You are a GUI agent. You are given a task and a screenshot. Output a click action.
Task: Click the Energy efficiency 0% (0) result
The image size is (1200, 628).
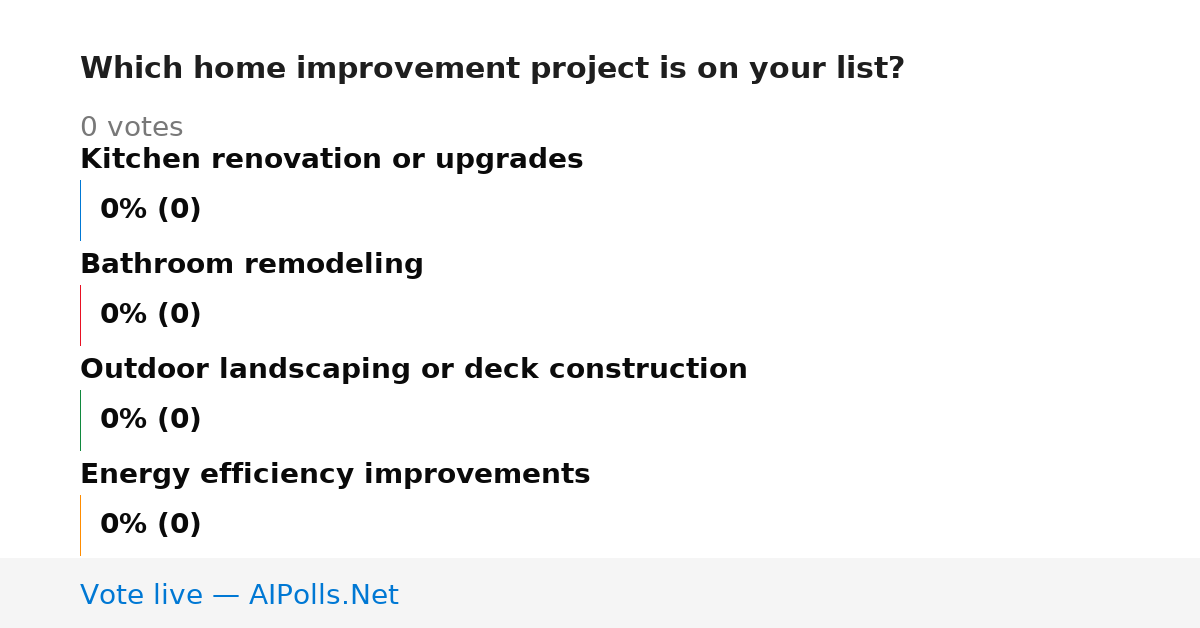pyautogui.click(x=151, y=525)
